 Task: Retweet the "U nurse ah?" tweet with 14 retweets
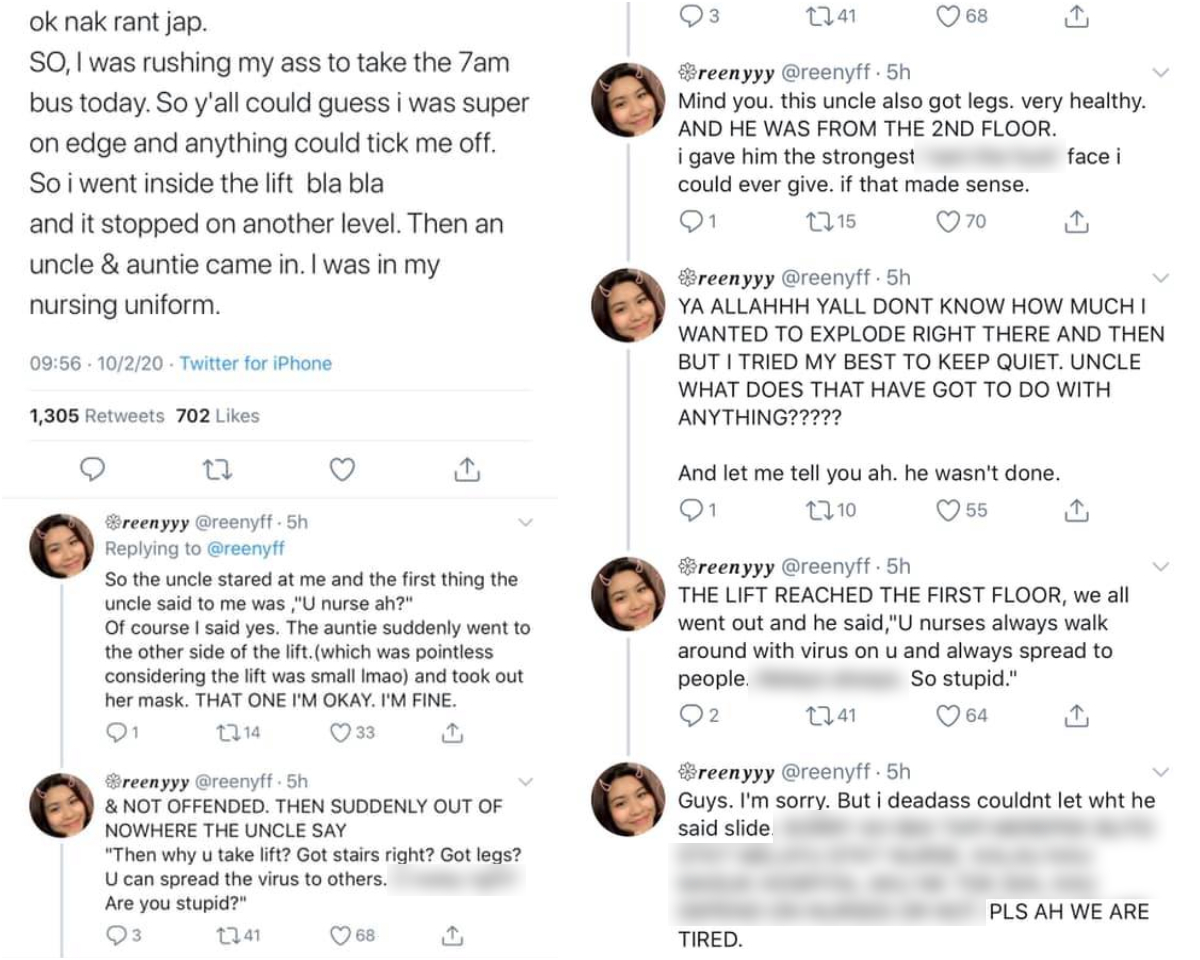pyautogui.click(x=226, y=733)
